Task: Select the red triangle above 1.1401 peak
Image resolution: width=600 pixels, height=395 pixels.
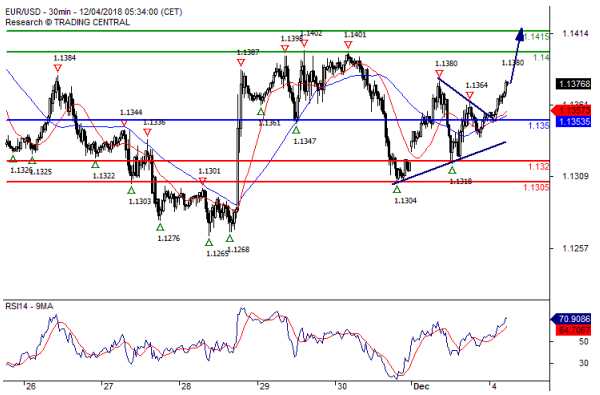Action: point(348,45)
